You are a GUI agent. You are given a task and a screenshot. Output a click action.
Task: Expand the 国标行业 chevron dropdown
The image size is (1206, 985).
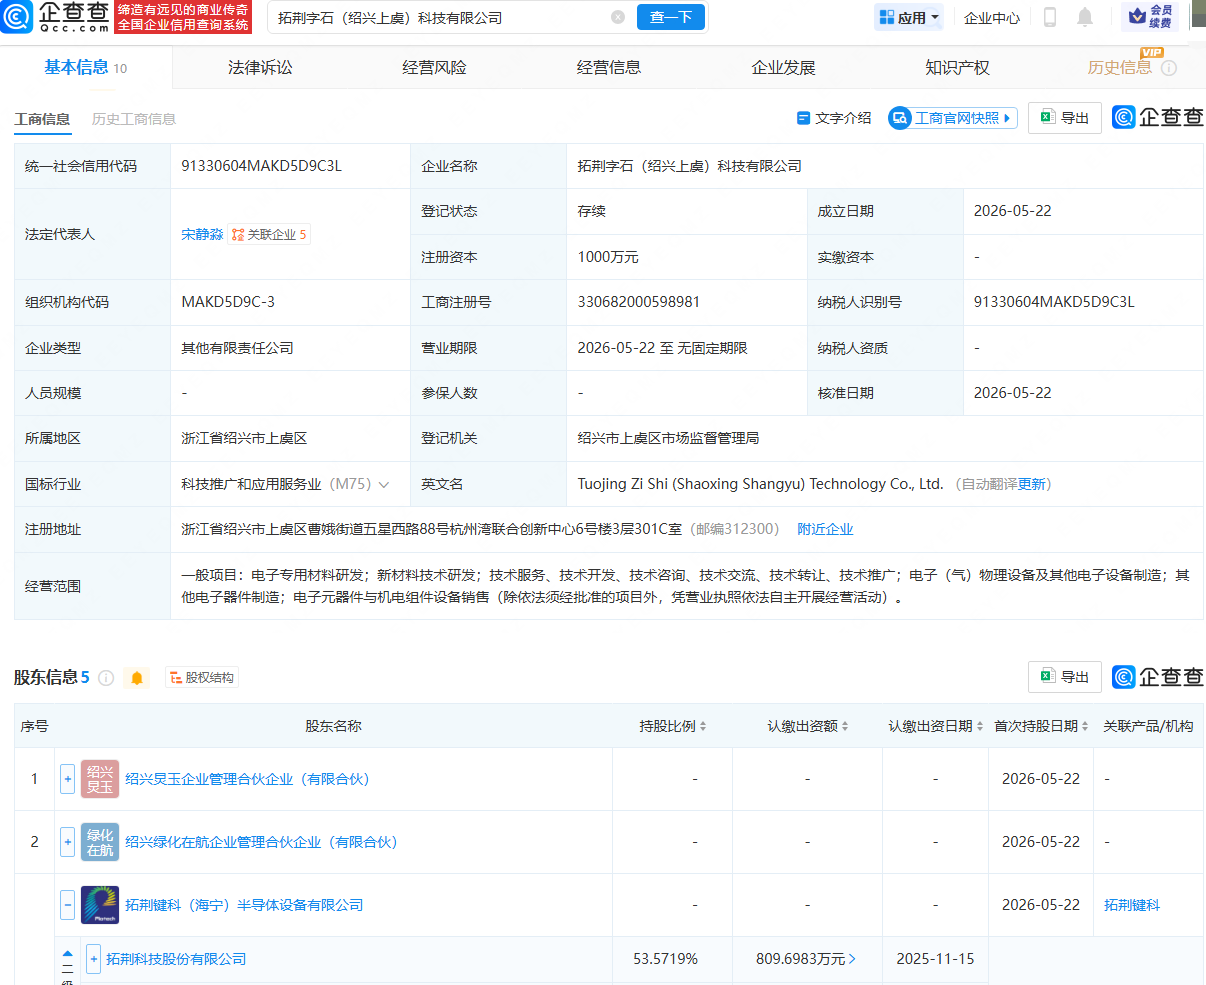(384, 484)
